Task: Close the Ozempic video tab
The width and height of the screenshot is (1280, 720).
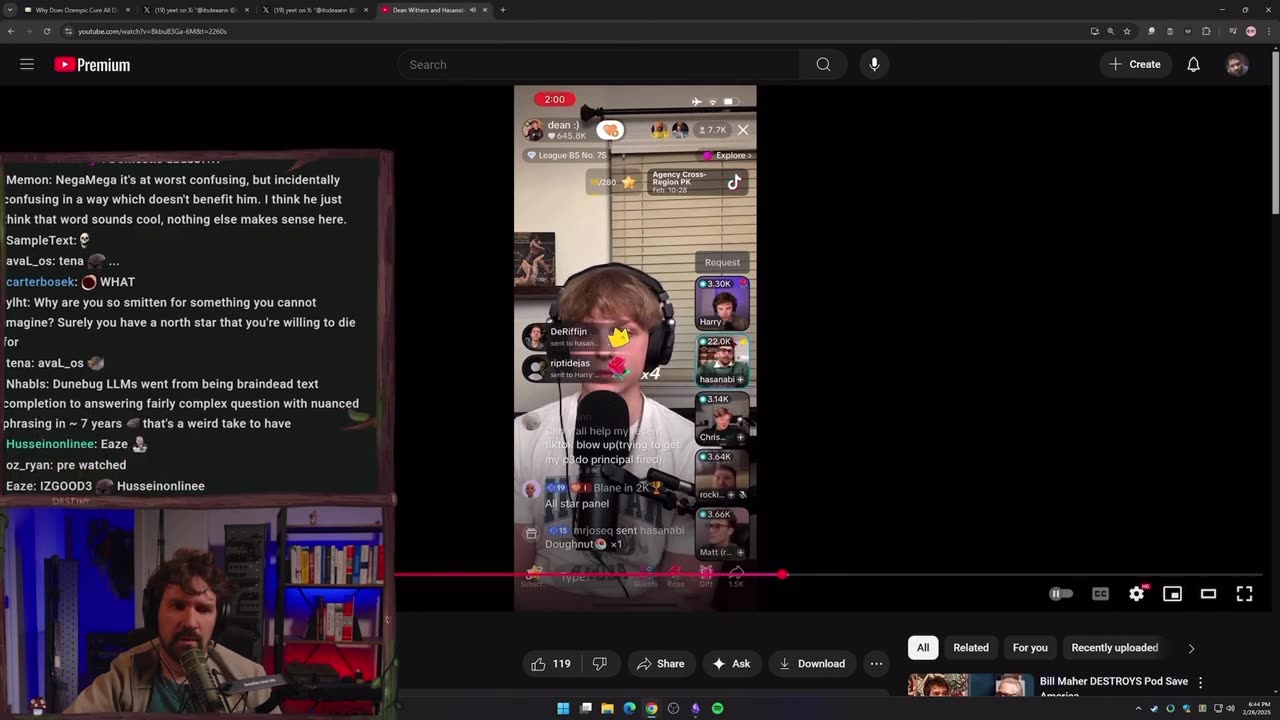Action: [x=128, y=10]
